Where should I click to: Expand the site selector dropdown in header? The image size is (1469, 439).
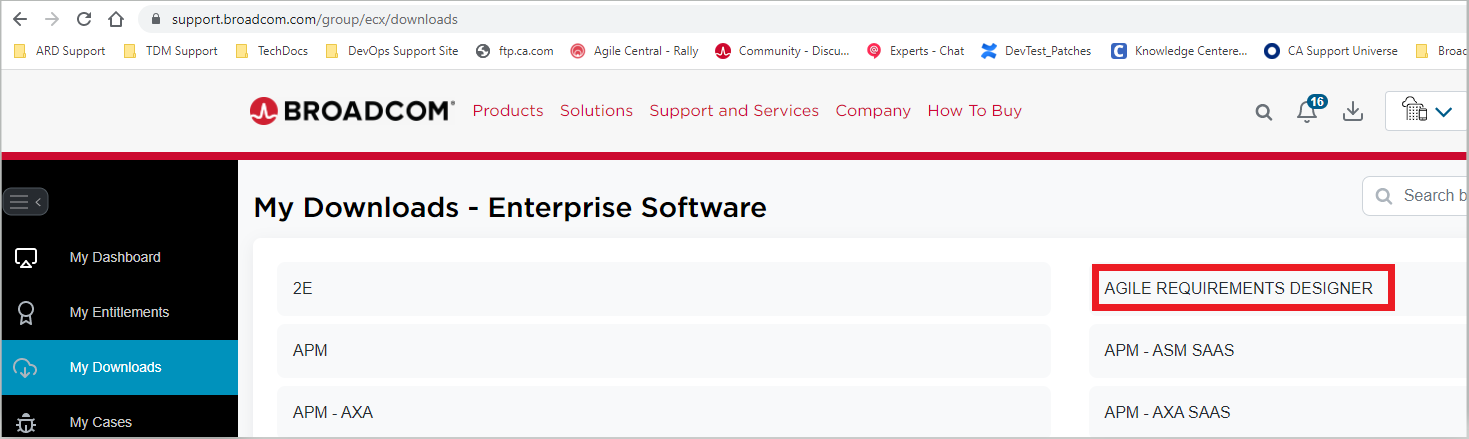click(1428, 112)
